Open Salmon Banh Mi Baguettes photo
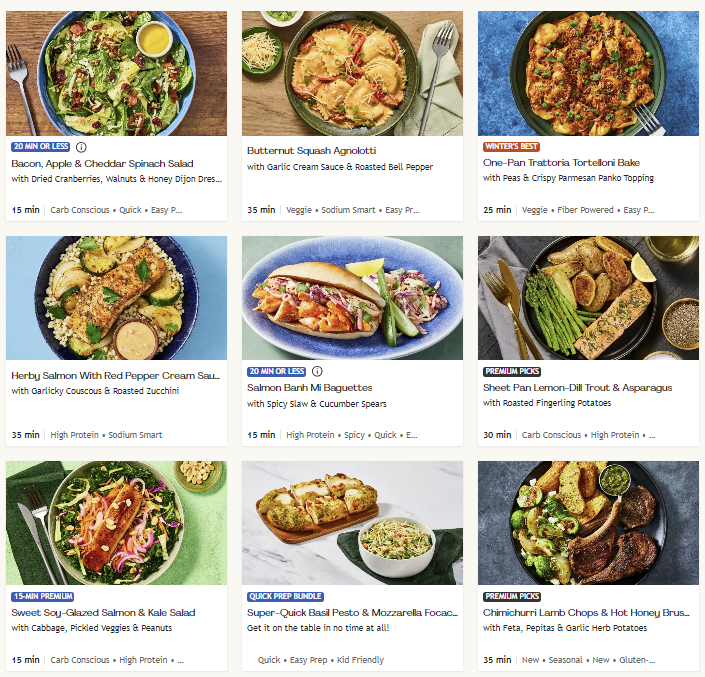 [x=352, y=298]
